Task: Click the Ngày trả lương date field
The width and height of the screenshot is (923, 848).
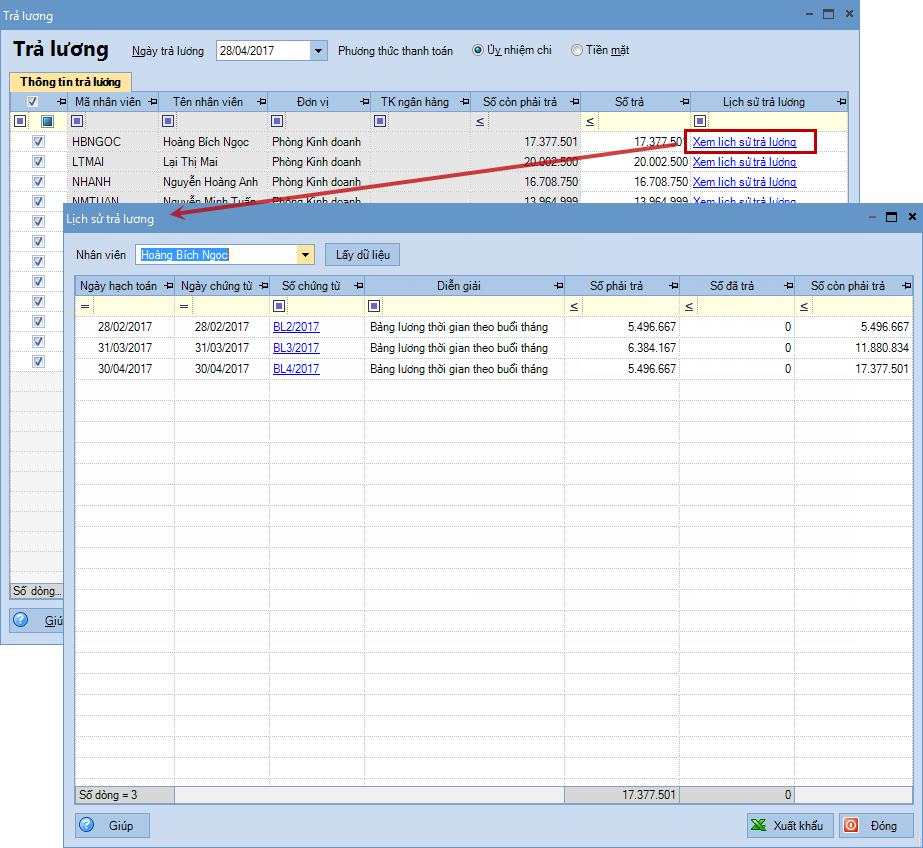Action: [x=264, y=51]
